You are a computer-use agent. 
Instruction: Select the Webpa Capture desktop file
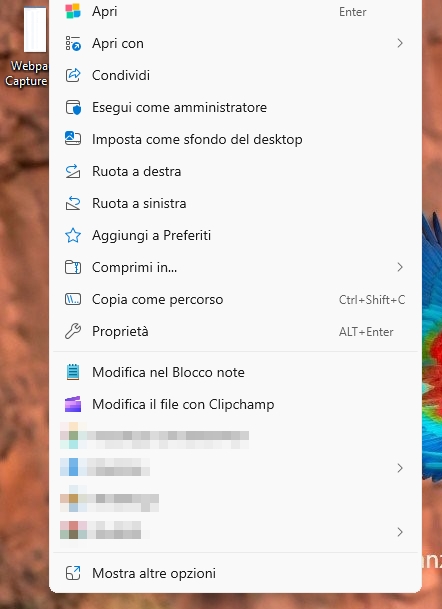click(x=26, y=47)
